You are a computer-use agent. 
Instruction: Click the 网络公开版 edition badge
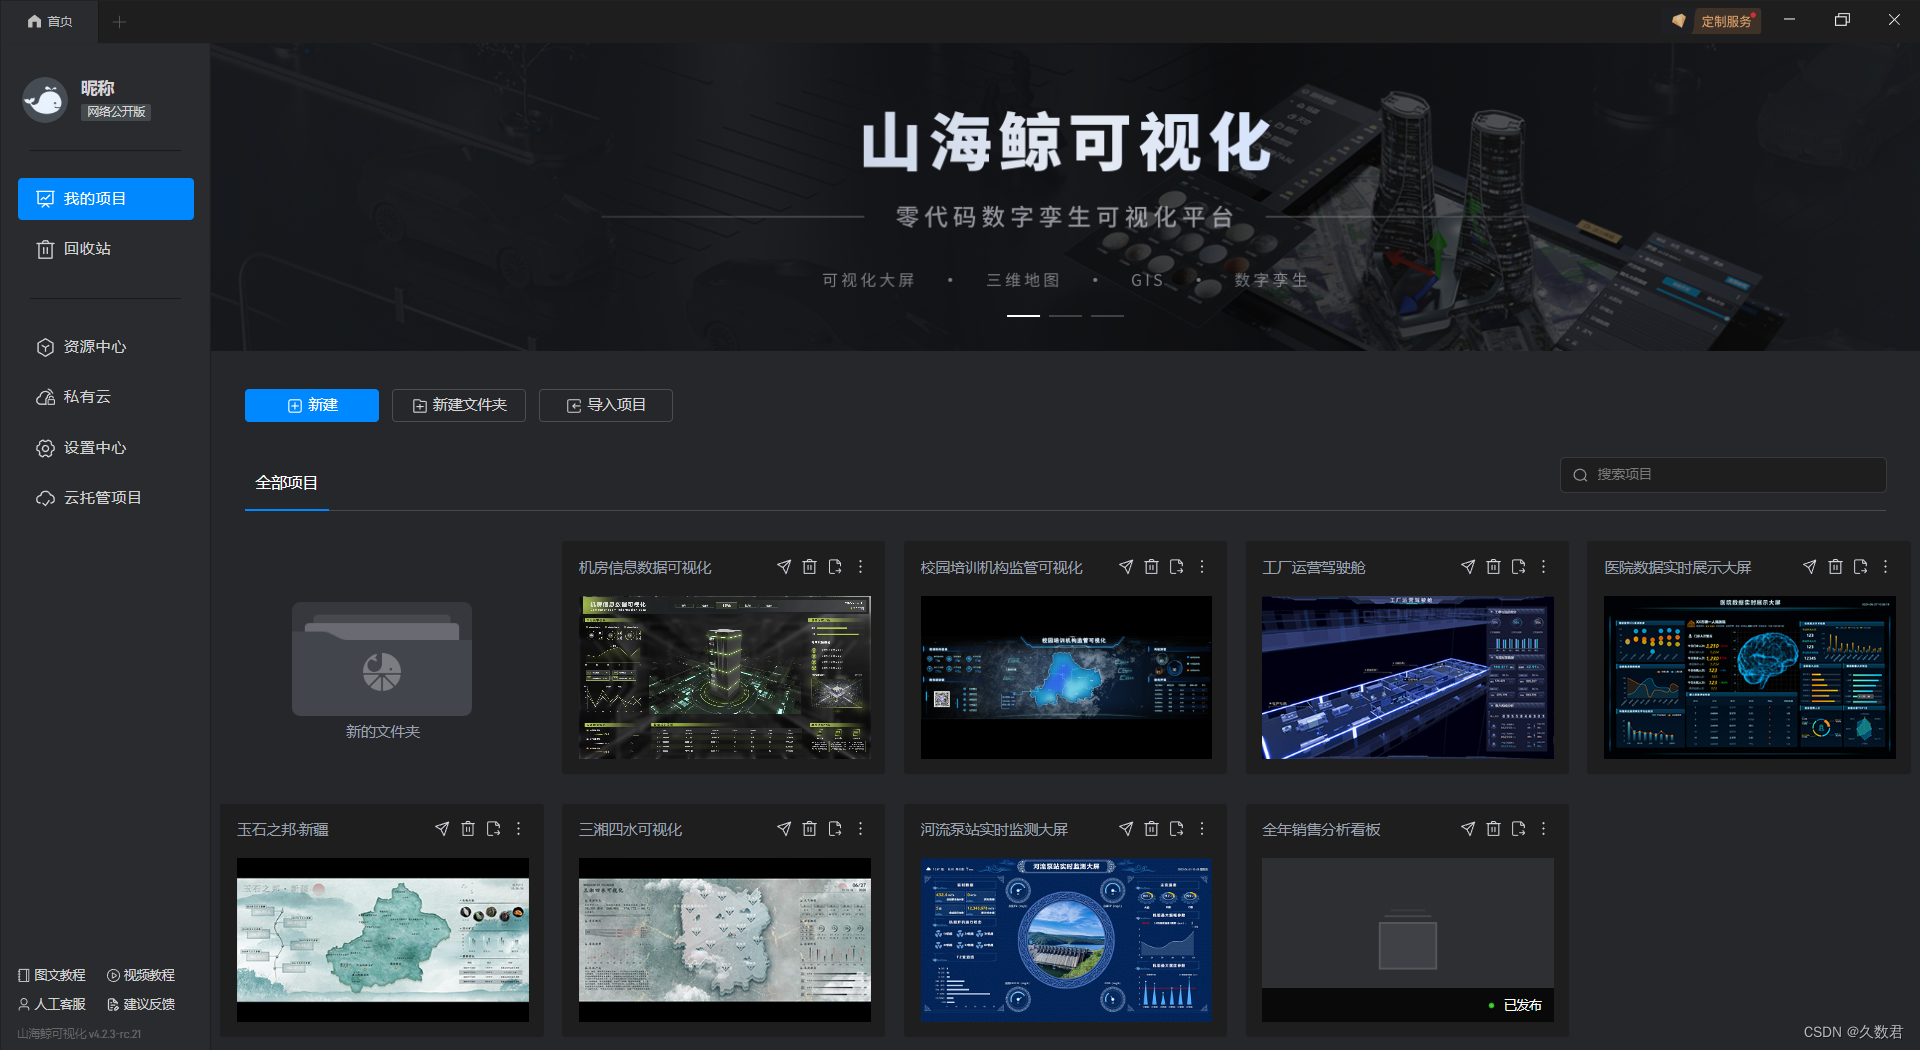(116, 112)
